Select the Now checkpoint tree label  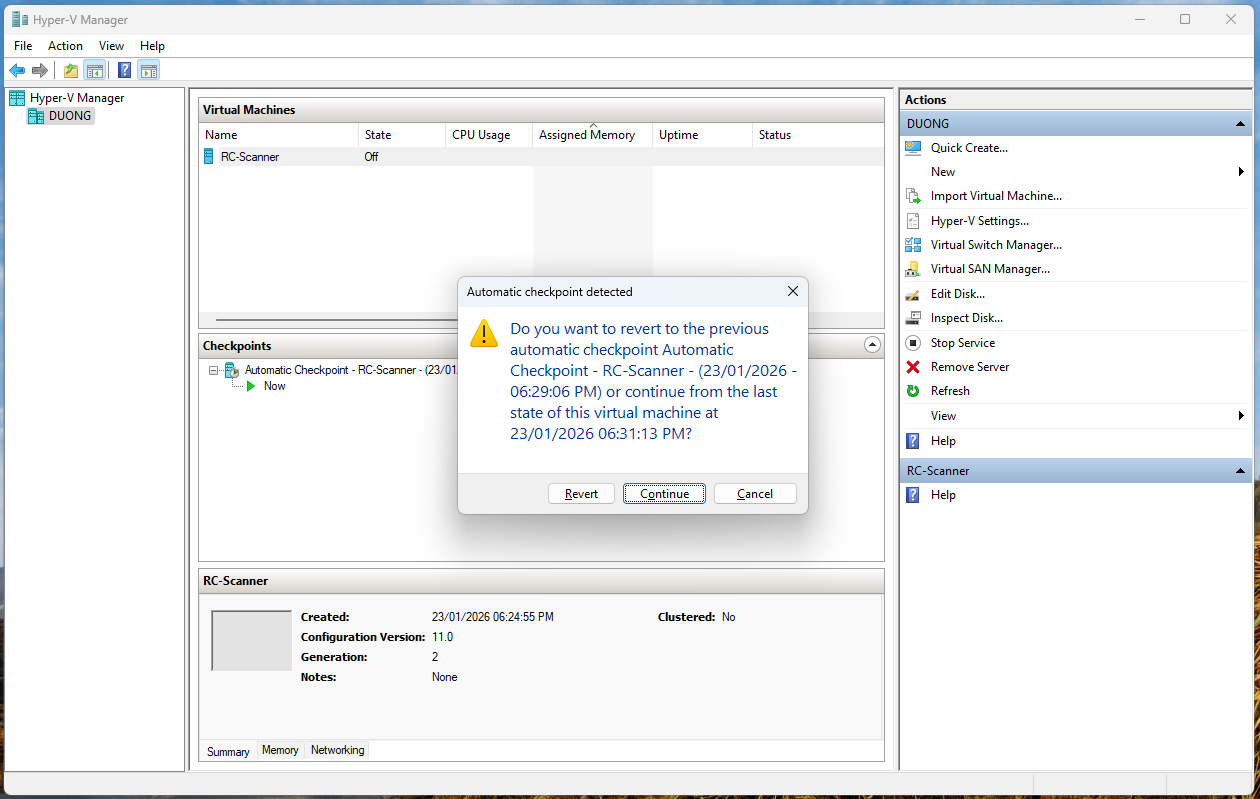tap(275, 386)
